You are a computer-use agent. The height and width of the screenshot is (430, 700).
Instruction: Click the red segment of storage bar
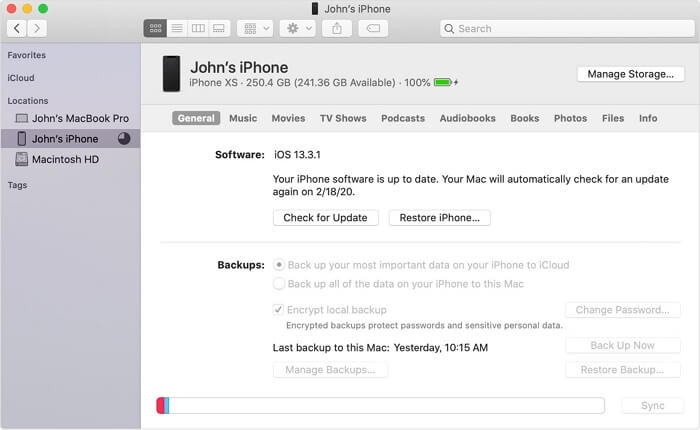pos(160,405)
